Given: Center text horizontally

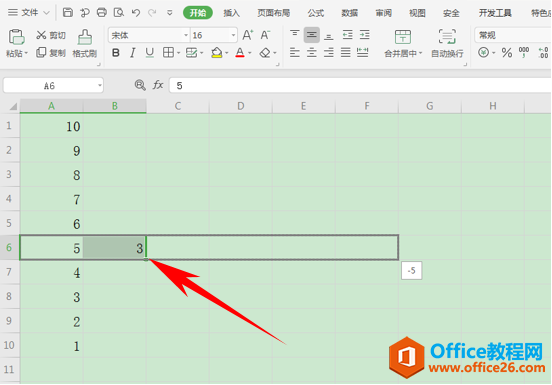Looking at the screenshot, I should pos(312,53).
